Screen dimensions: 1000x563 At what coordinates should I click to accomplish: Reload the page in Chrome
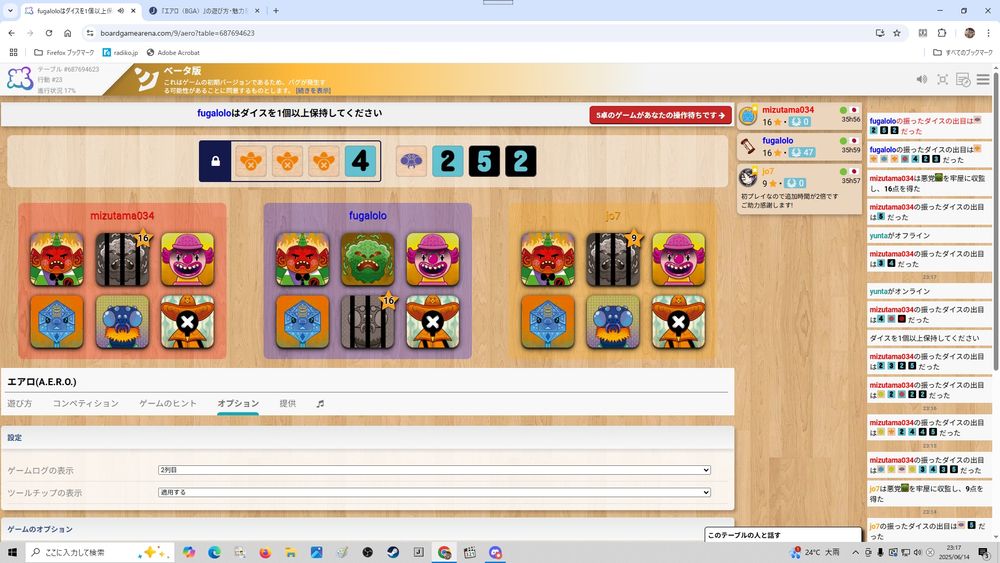click(x=48, y=33)
